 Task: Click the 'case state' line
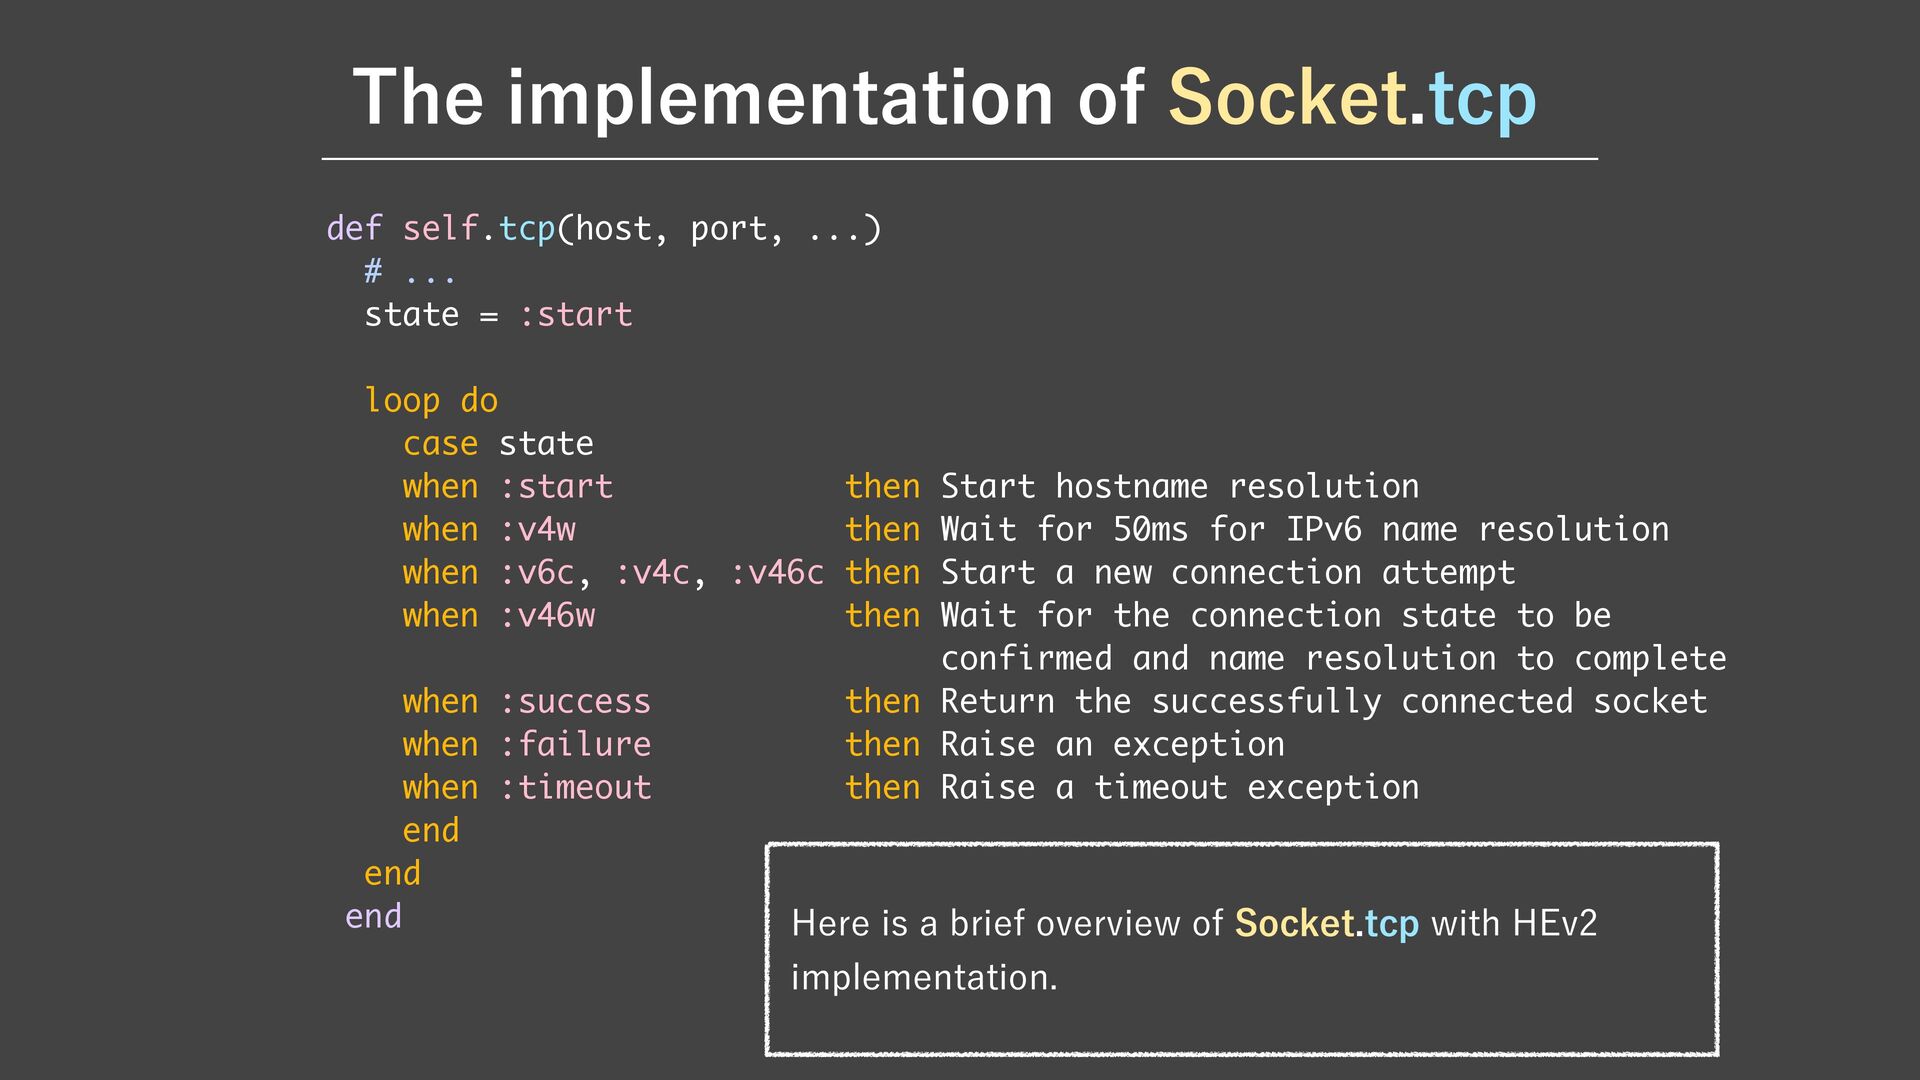point(498,444)
